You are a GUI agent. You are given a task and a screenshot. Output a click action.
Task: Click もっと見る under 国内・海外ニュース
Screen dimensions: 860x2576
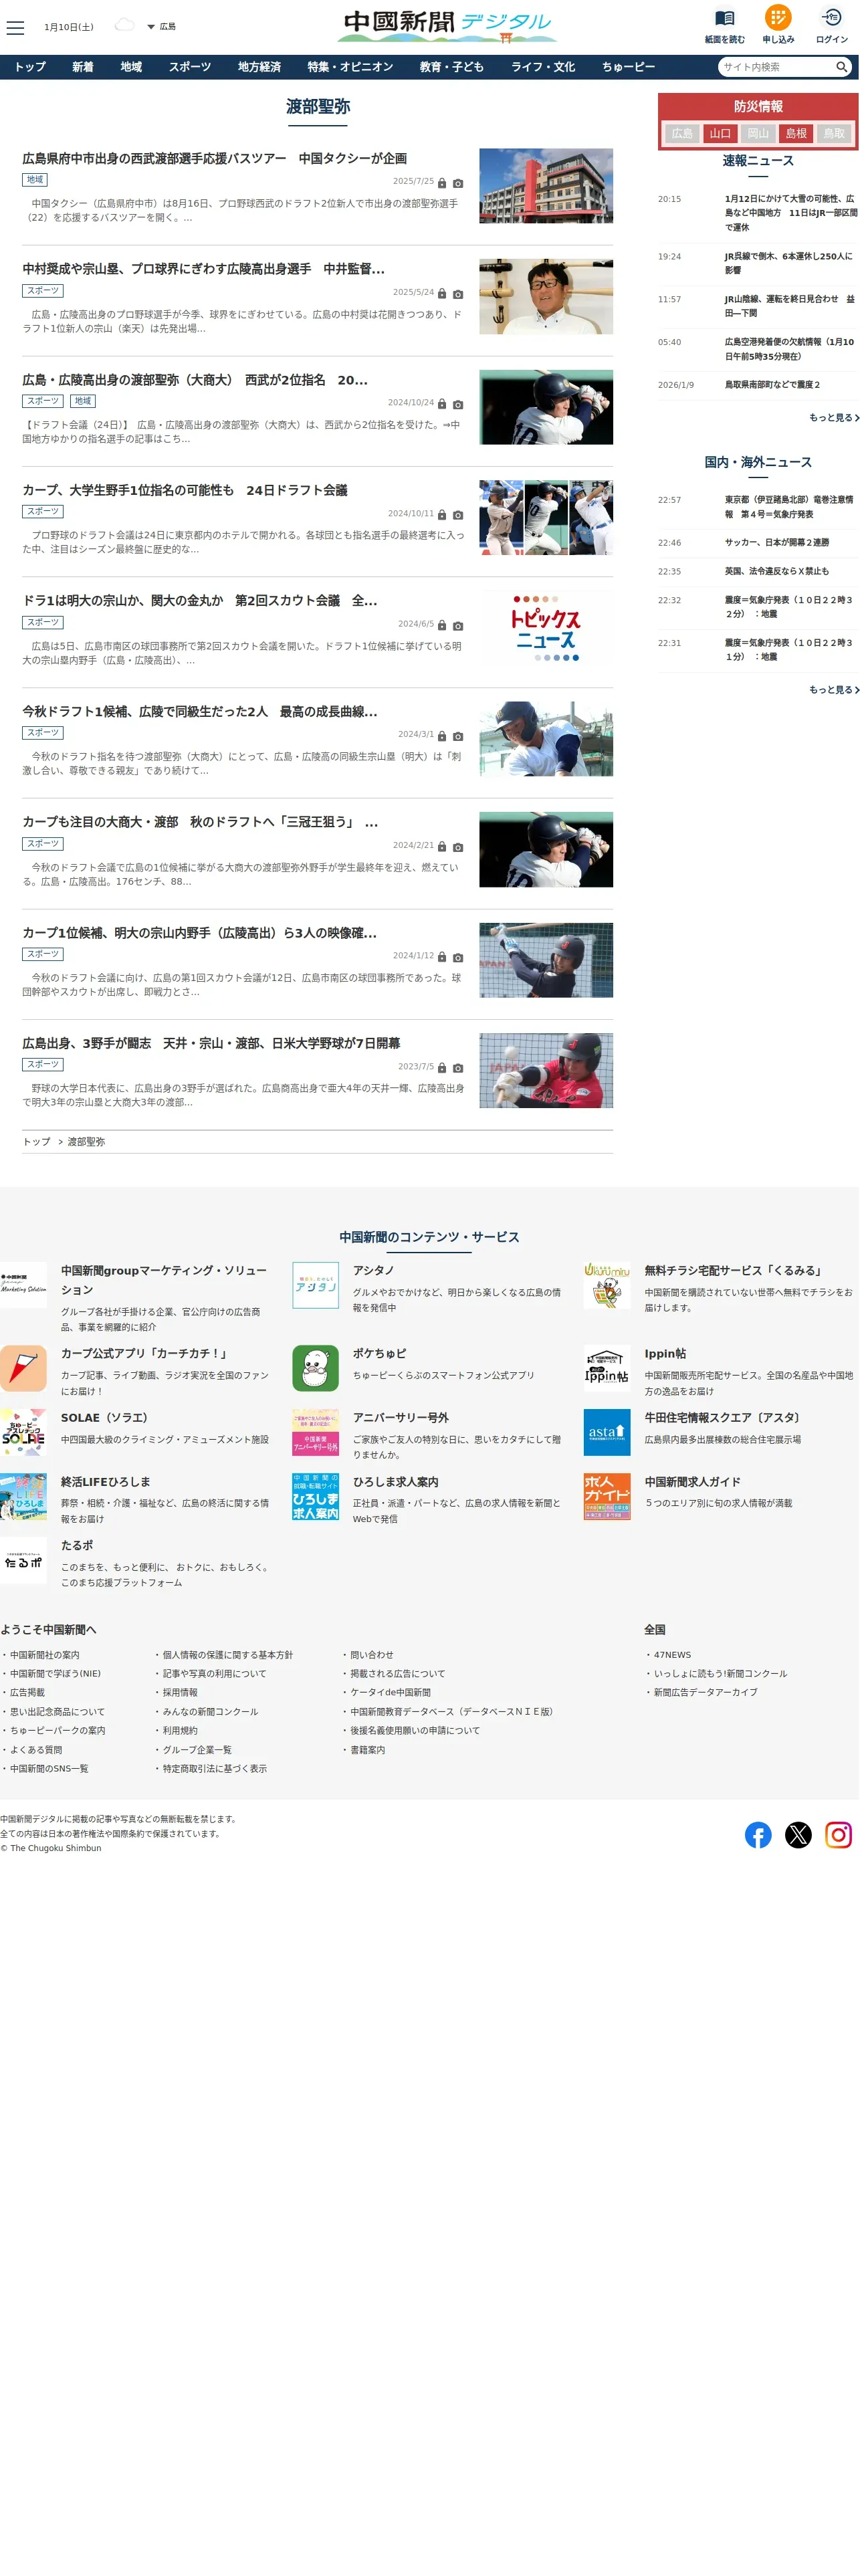[x=834, y=690]
